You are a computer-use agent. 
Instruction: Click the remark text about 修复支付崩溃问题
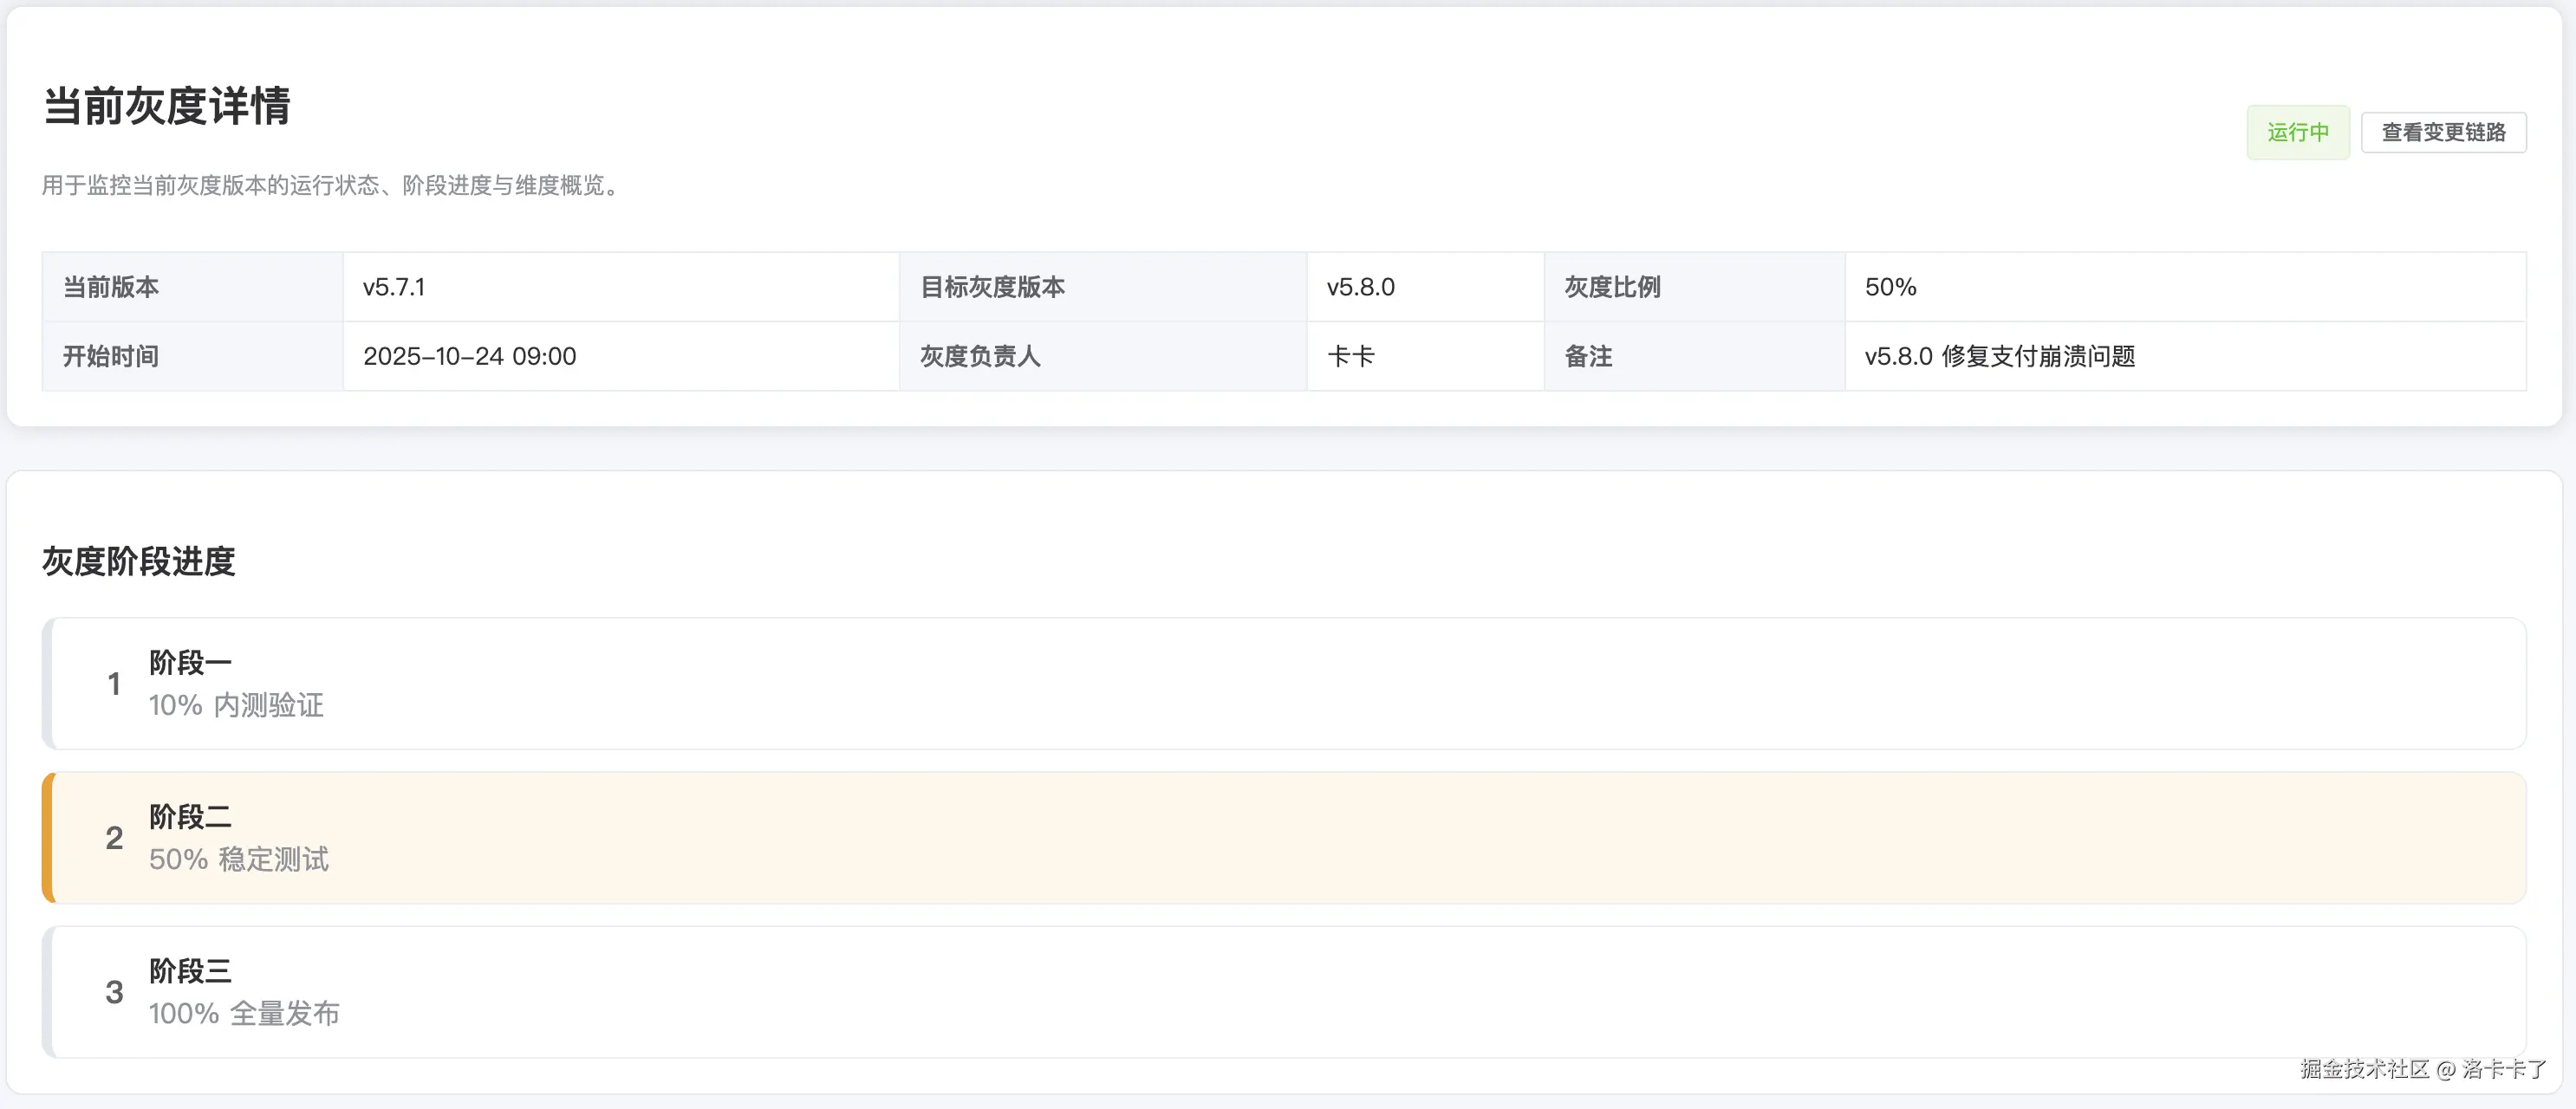point(1999,356)
